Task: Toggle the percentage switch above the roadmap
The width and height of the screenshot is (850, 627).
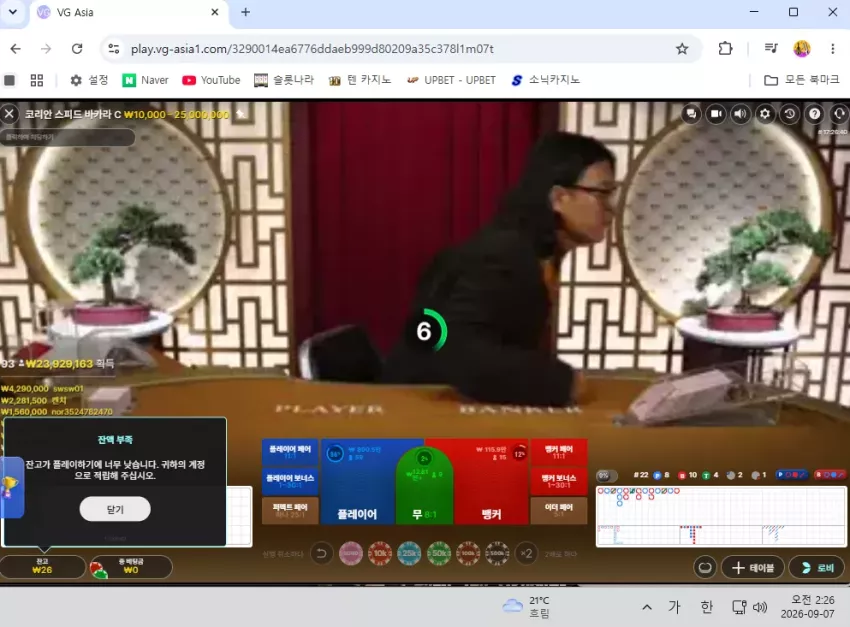Action: pyautogui.click(x=607, y=476)
